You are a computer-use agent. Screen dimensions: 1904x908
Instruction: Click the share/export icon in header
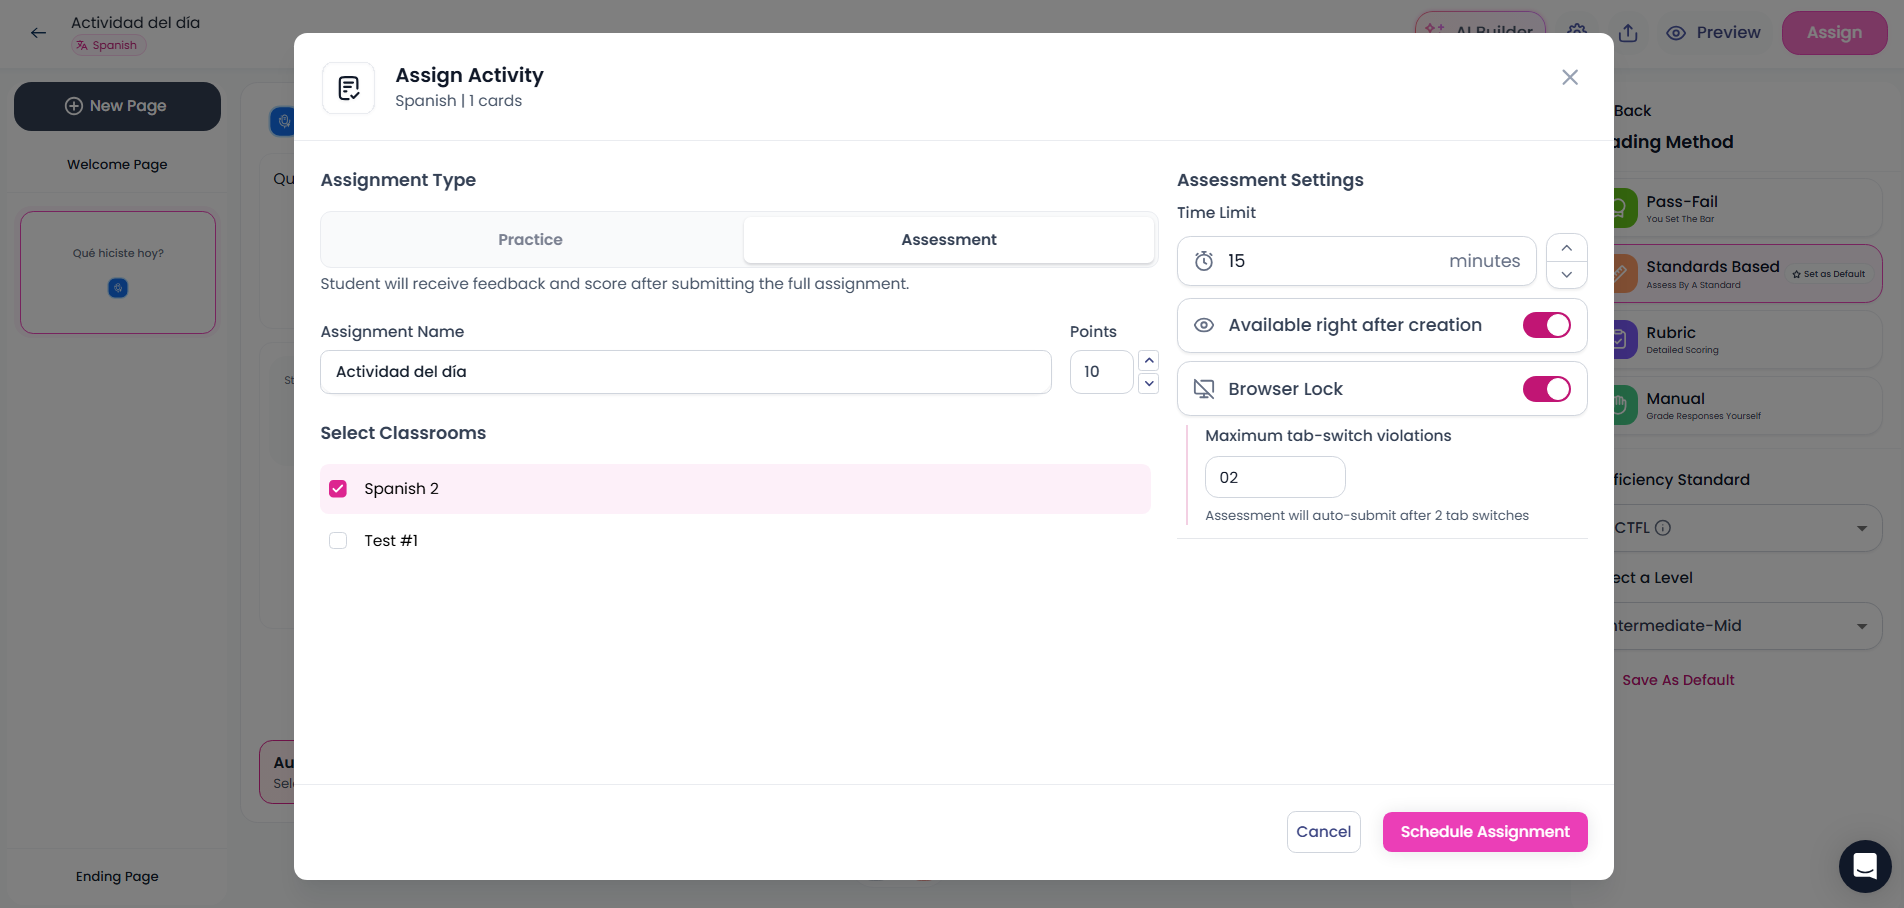pos(1628,33)
